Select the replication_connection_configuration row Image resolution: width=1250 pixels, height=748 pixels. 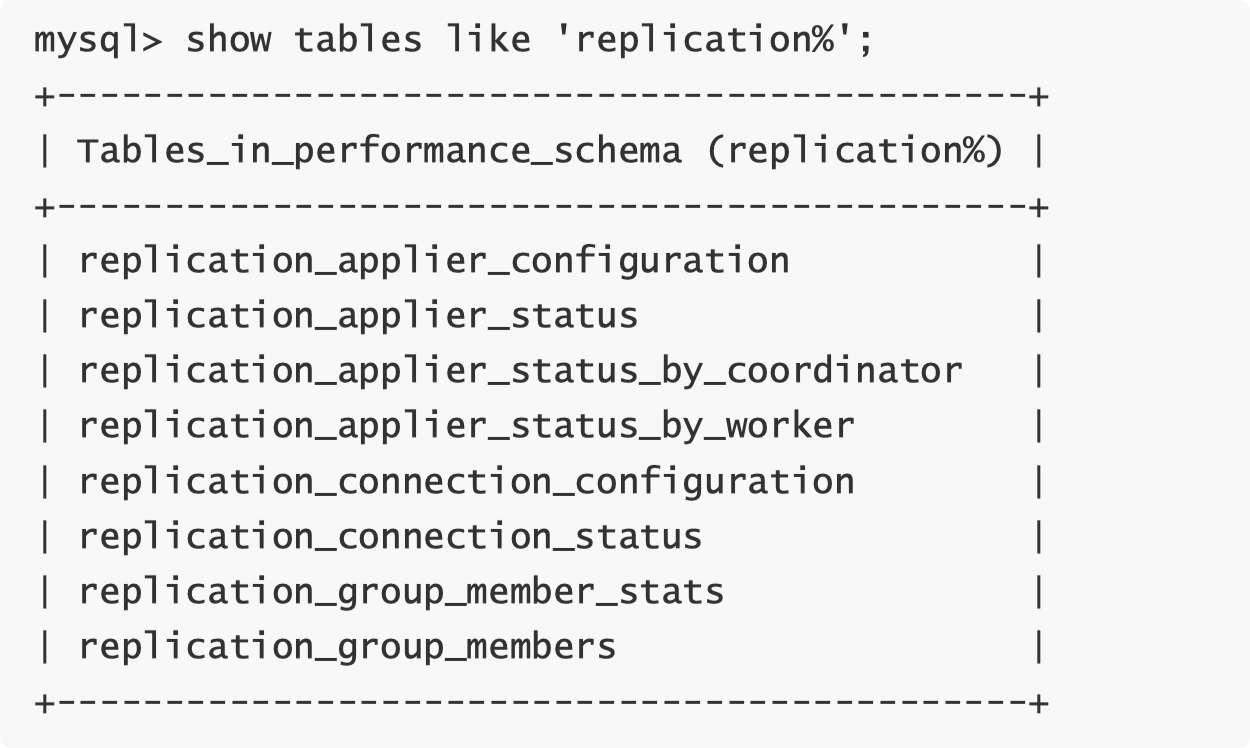click(466, 481)
